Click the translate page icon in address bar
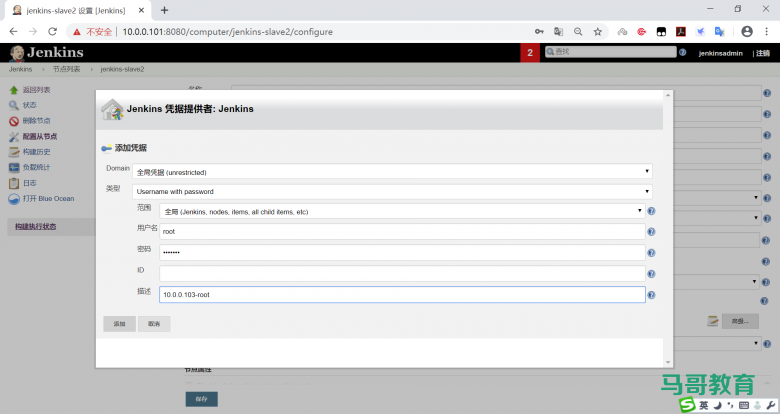The width and height of the screenshot is (780, 414). tap(559, 32)
